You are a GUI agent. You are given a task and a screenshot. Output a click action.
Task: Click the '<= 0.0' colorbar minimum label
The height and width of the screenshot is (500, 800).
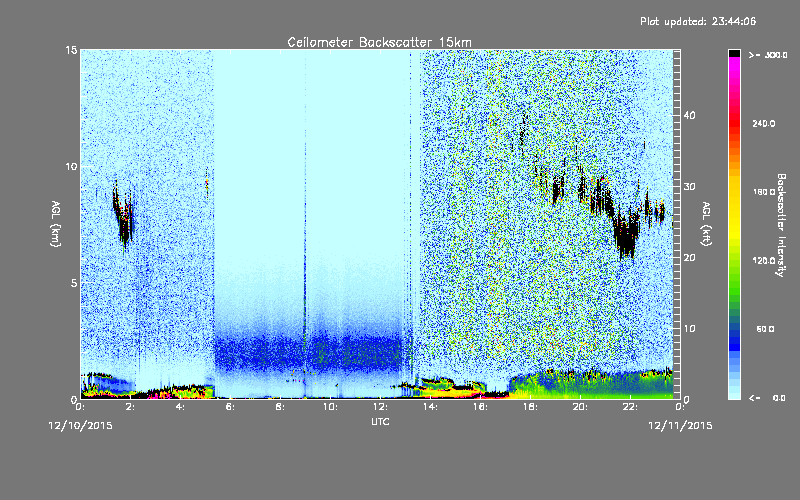pos(767,398)
